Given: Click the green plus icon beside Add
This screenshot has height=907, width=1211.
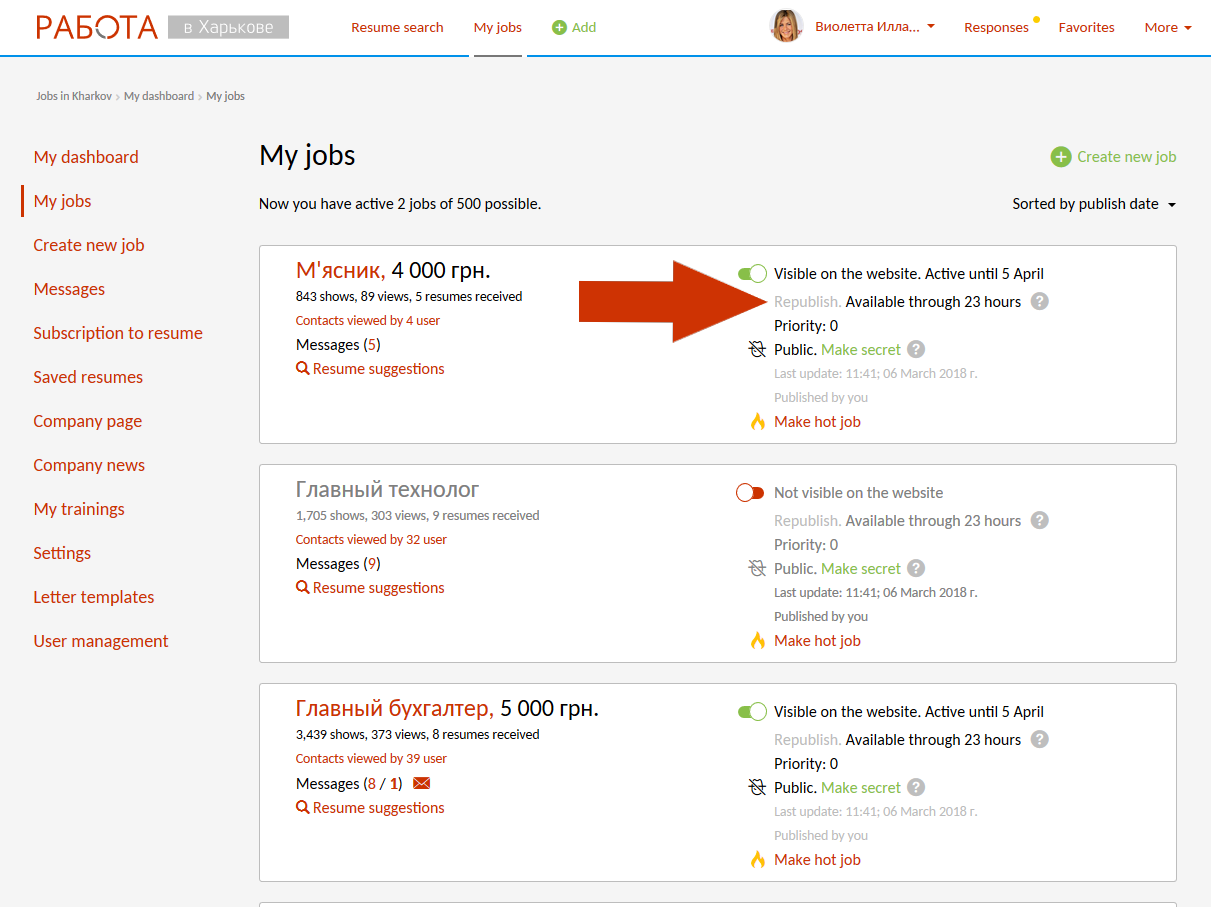Looking at the screenshot, I should [559, 27].
